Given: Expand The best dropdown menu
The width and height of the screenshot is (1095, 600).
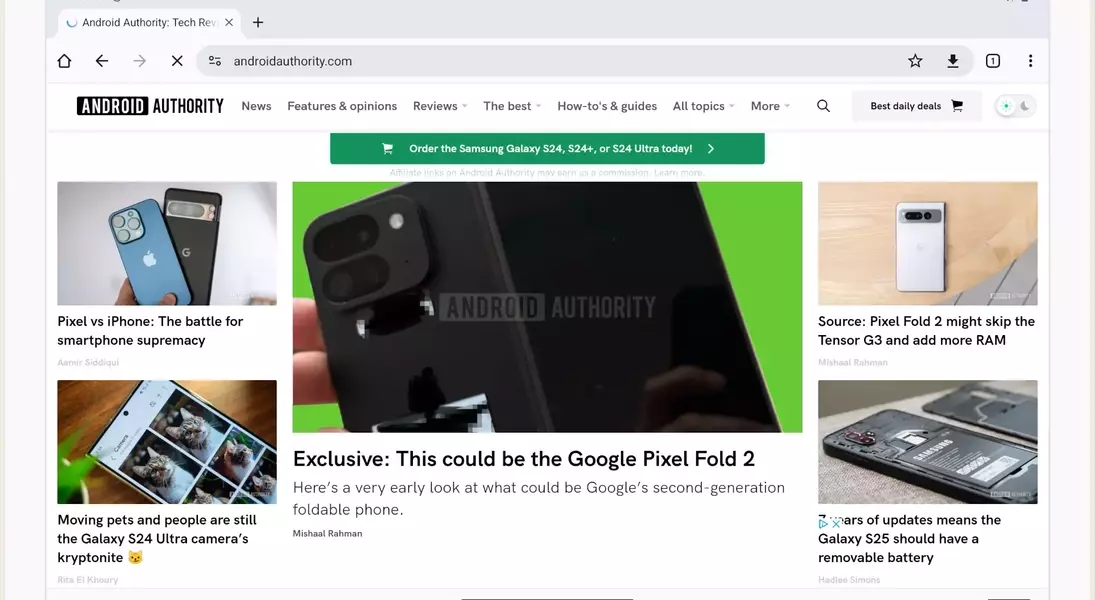Looking at the screenshot, I should [512, 106].
